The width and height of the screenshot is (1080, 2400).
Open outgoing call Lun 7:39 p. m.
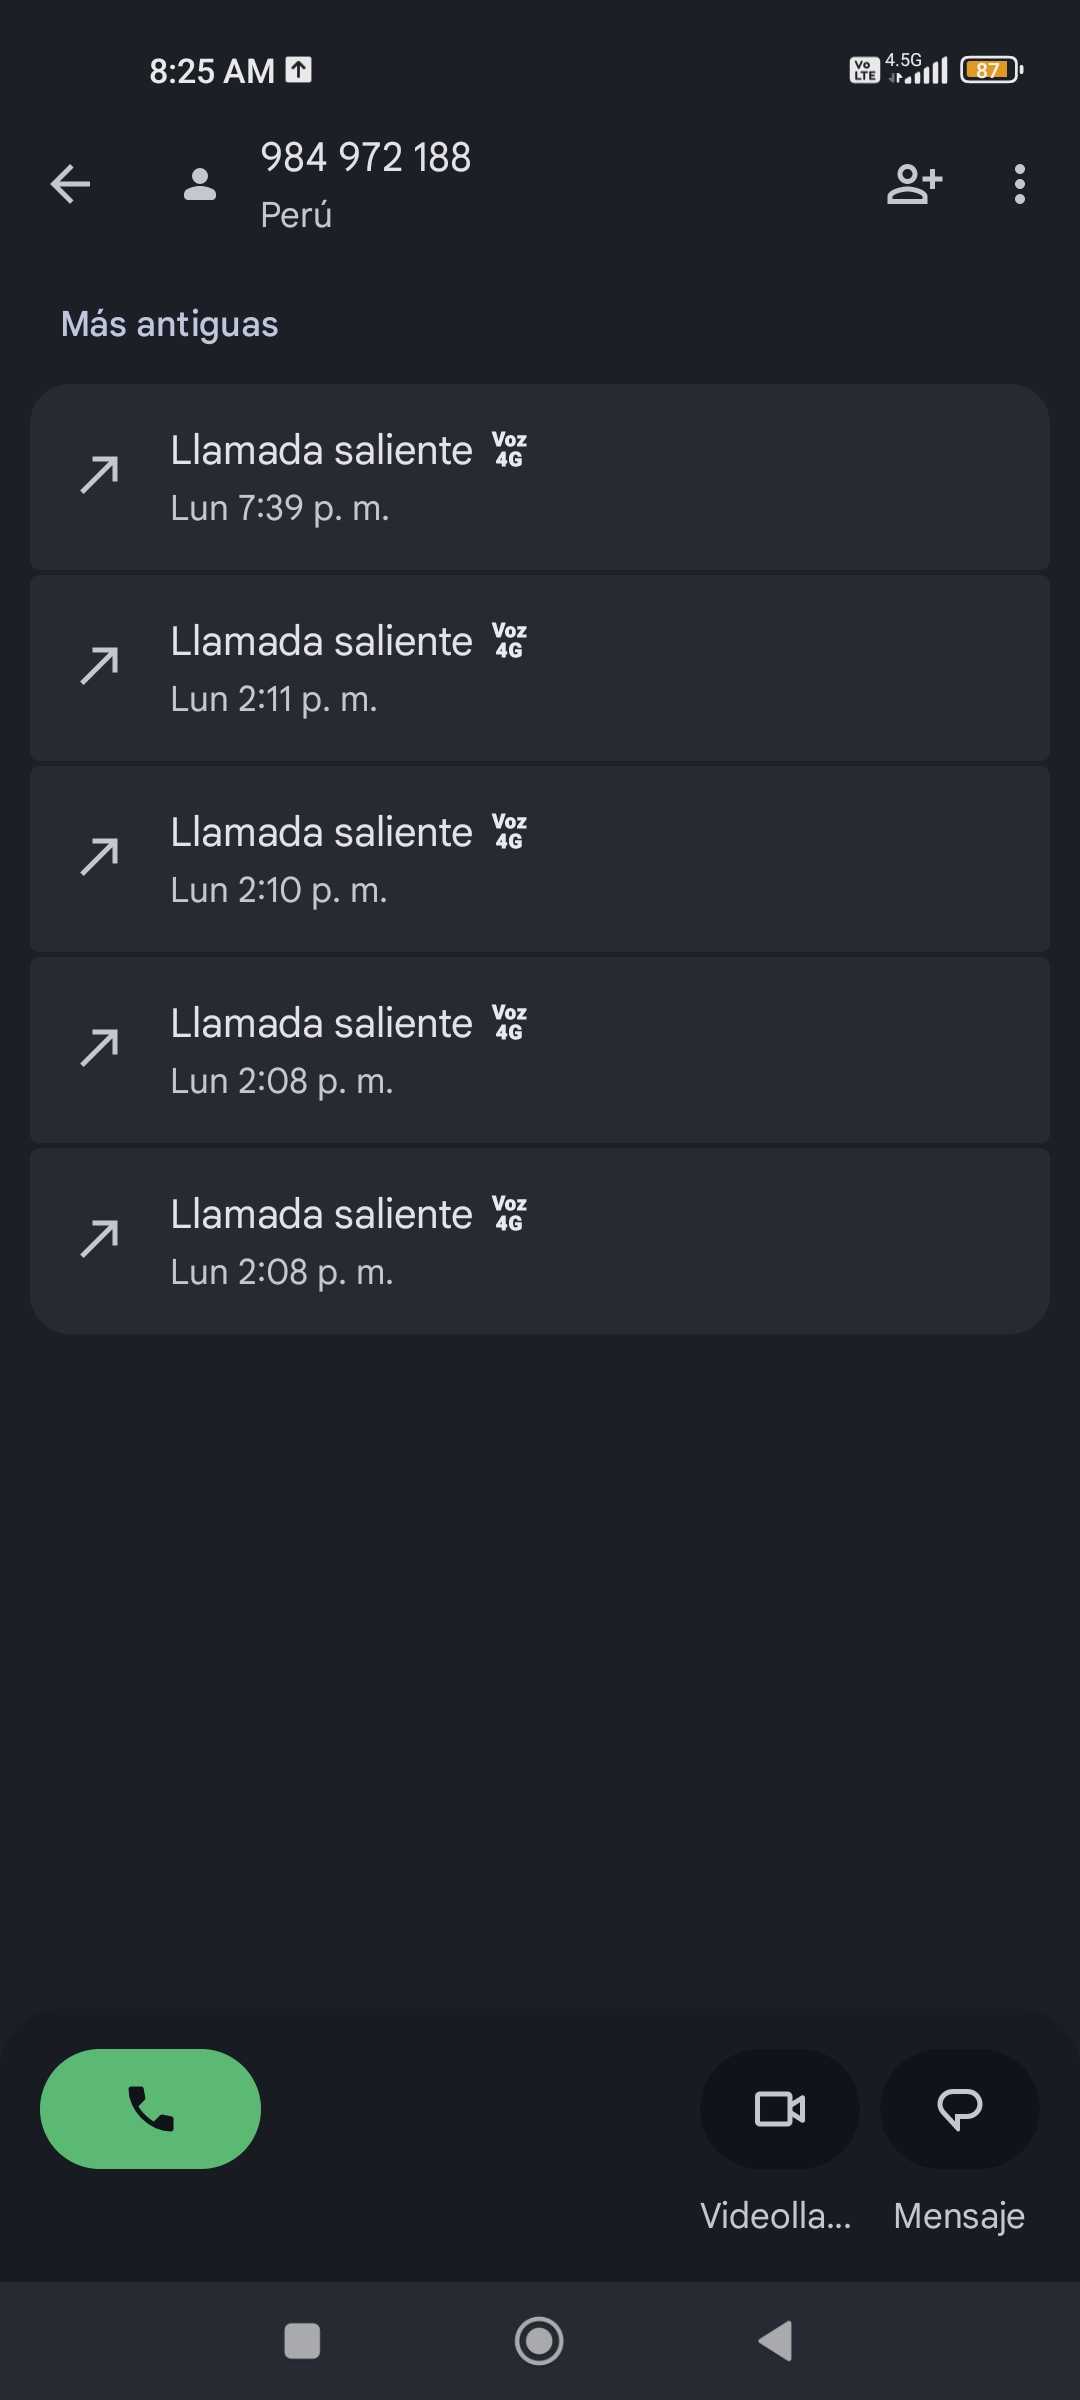coord(540,478)
